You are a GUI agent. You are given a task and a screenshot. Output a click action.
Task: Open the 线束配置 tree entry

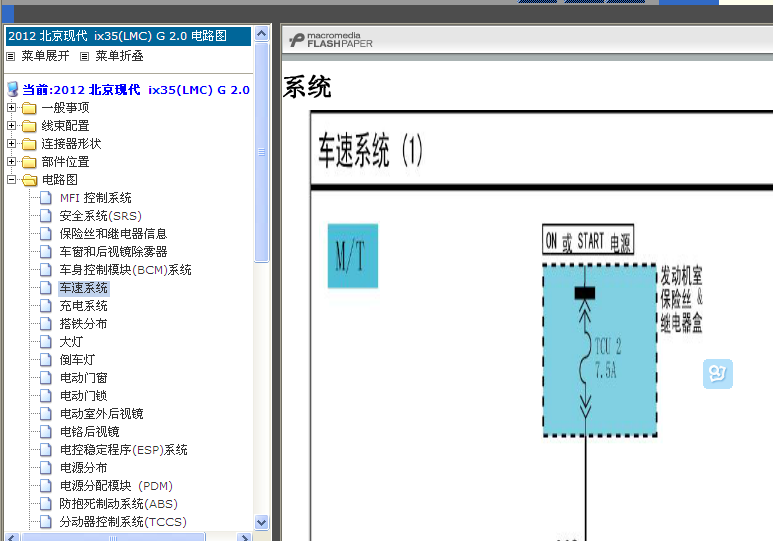click(66, 126)
